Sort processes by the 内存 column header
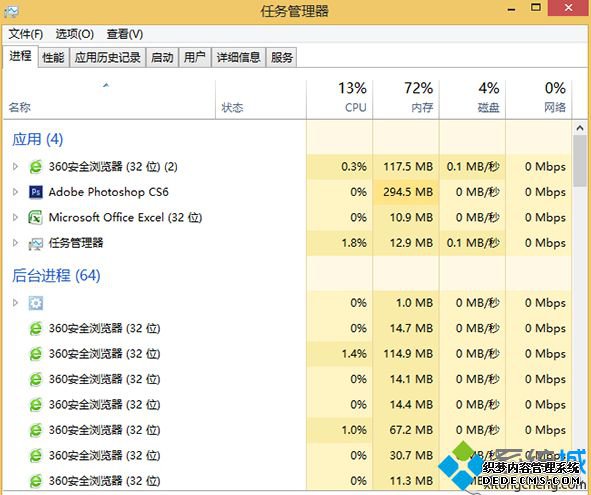The height and width of the screenshot is (495, 591). (x=406, y=99)
